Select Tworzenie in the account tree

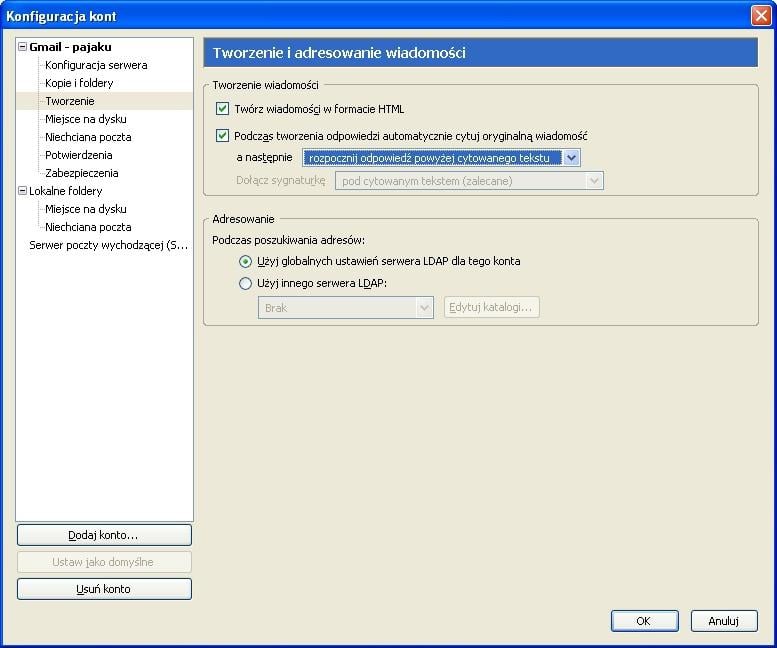click(x=70, y=101)
